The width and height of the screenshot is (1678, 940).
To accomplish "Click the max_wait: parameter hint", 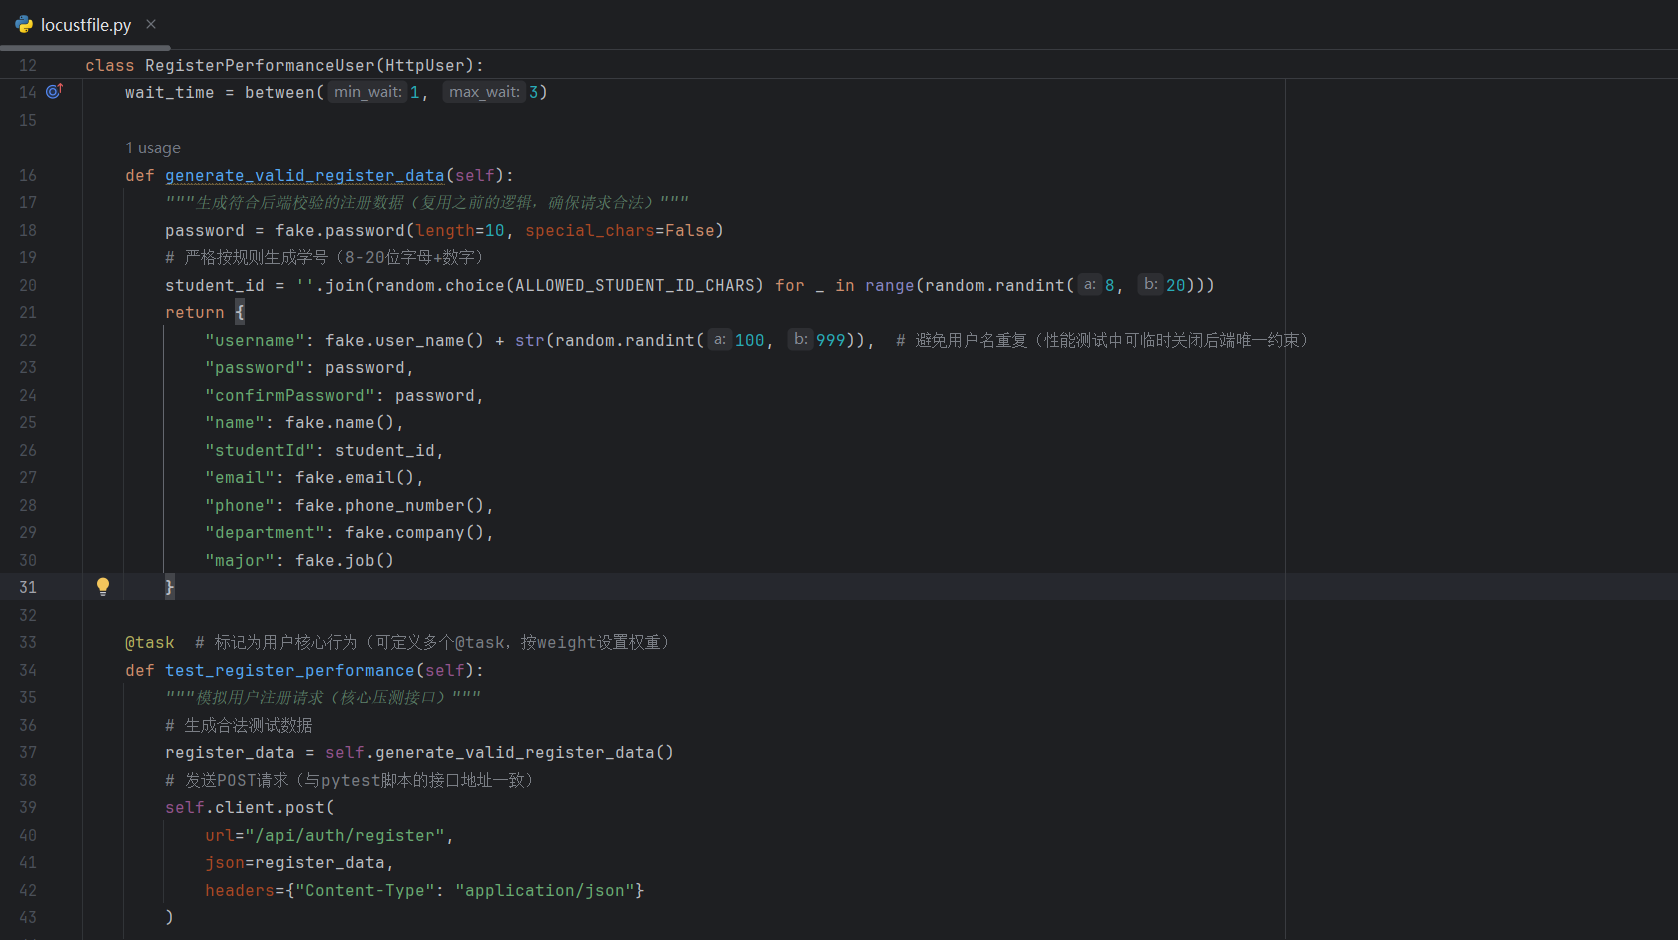I will click(x=484, y=92).
